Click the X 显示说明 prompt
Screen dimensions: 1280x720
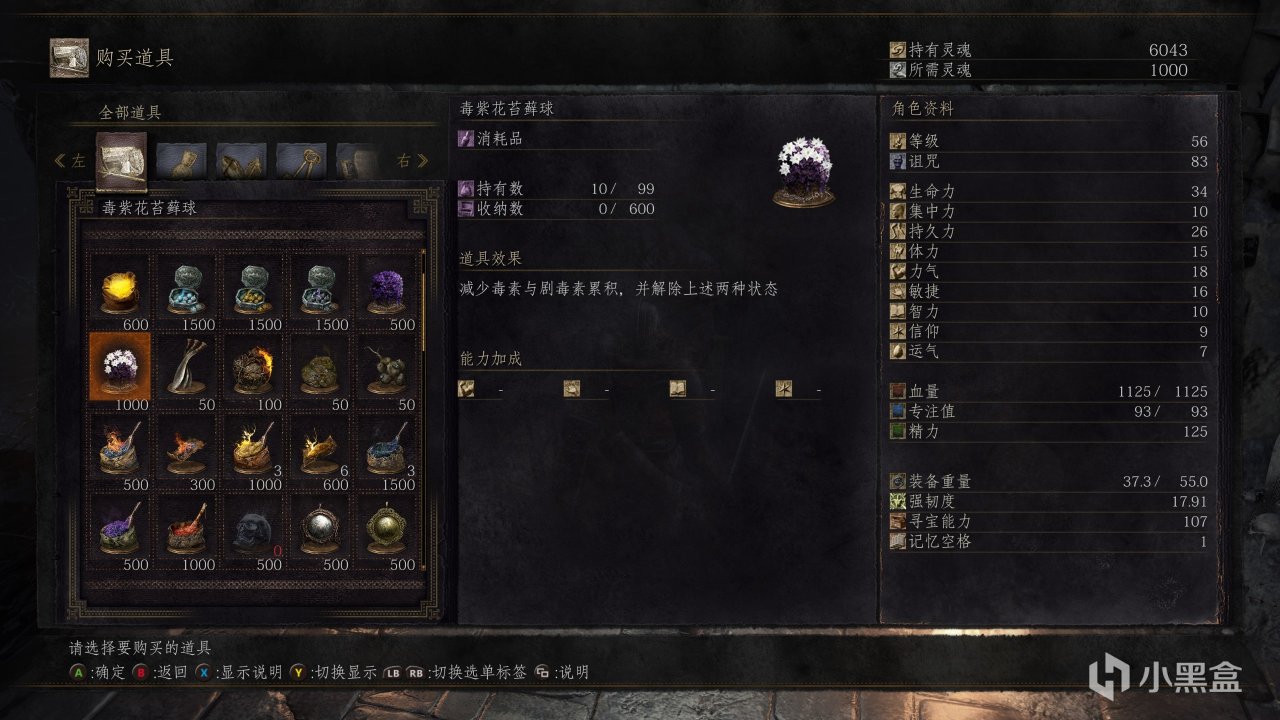click(x=239, y=672)
